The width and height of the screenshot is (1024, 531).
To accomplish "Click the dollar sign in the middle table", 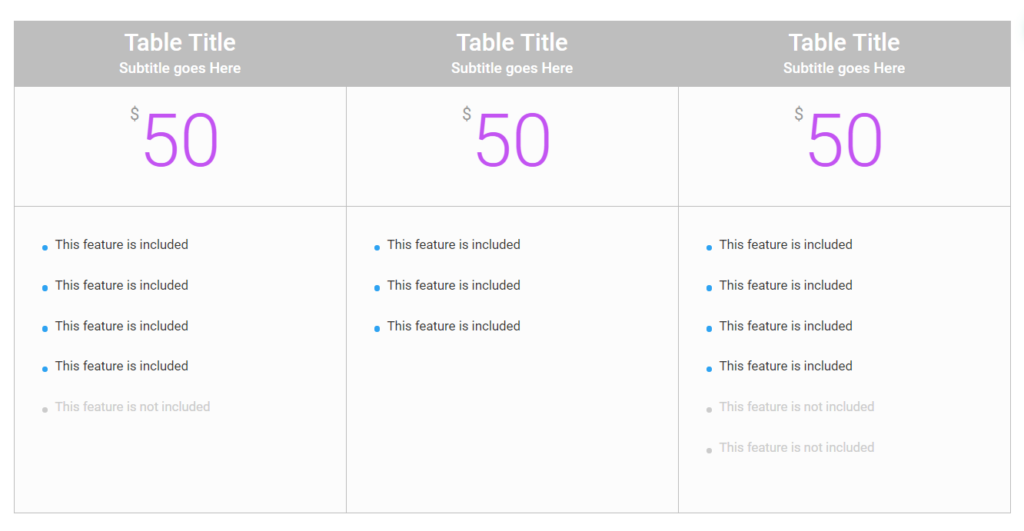I will [466, 114].
